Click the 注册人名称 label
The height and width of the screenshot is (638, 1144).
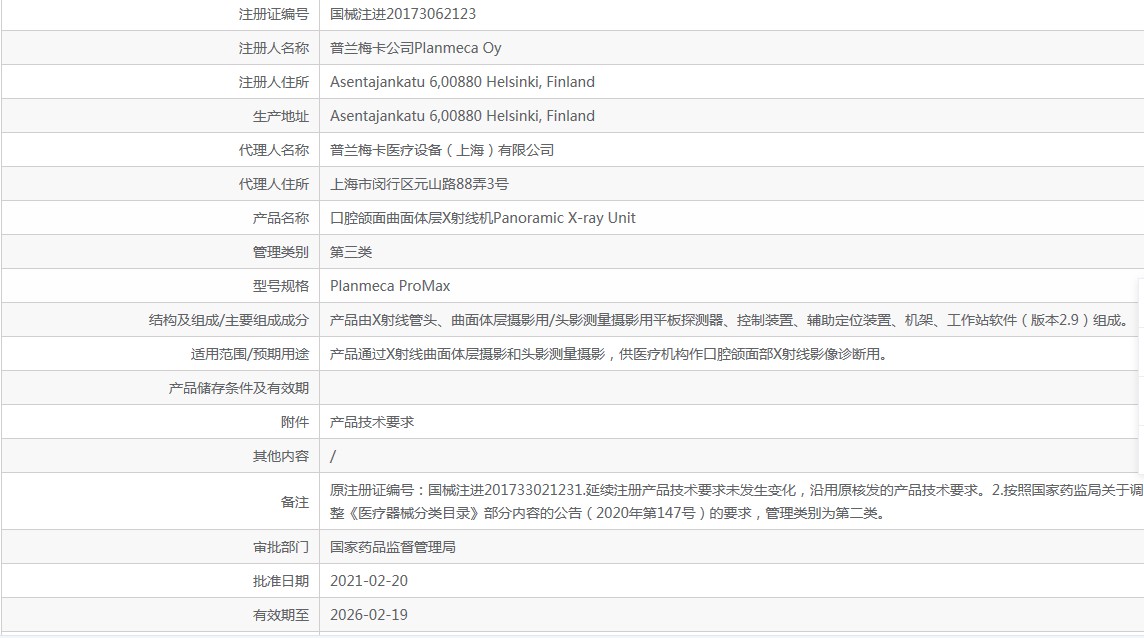274,48
